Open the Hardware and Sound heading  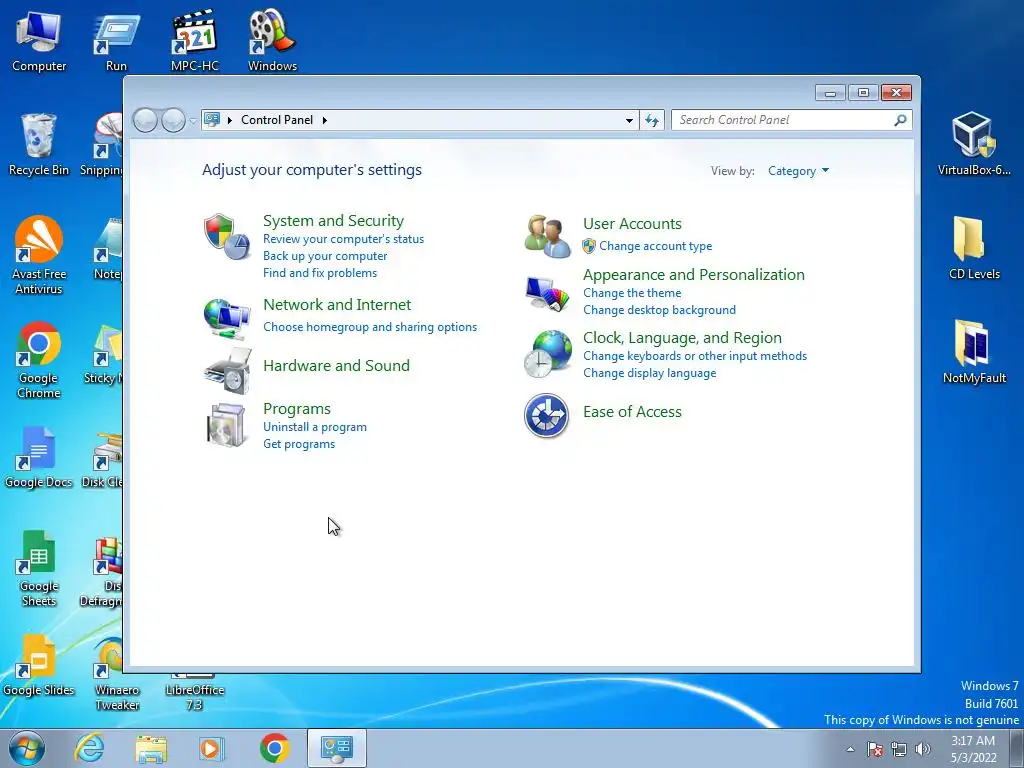[x=336, y=366]
